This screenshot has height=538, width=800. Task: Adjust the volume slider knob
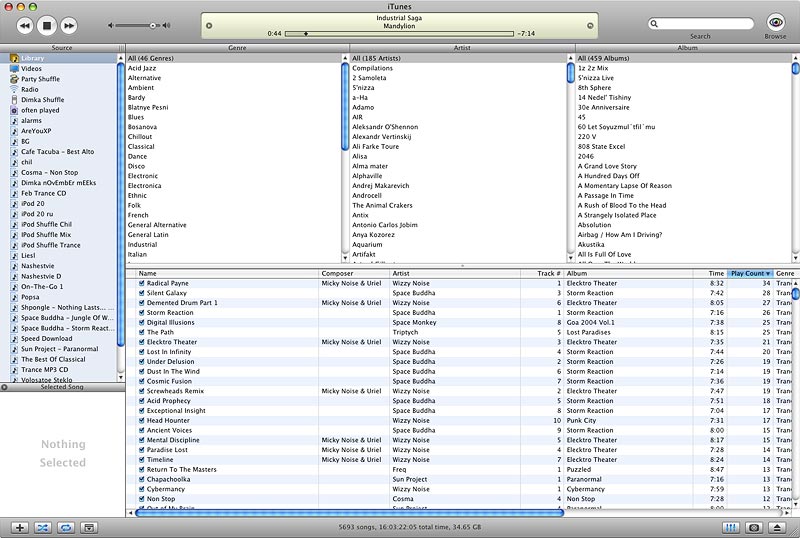[x=153, y=25]
